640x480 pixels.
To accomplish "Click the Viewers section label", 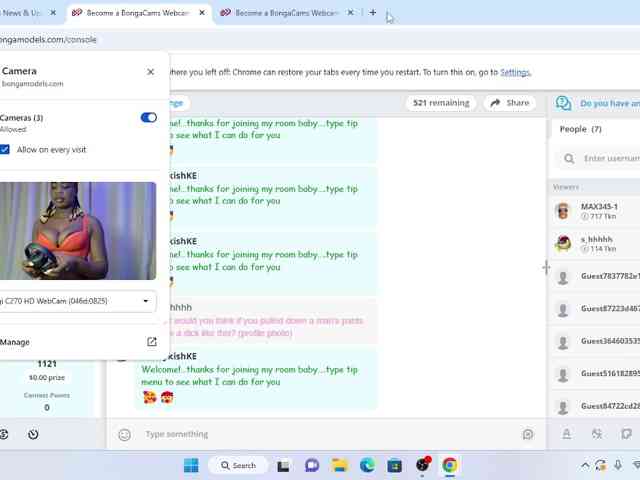I will (566, 187).
